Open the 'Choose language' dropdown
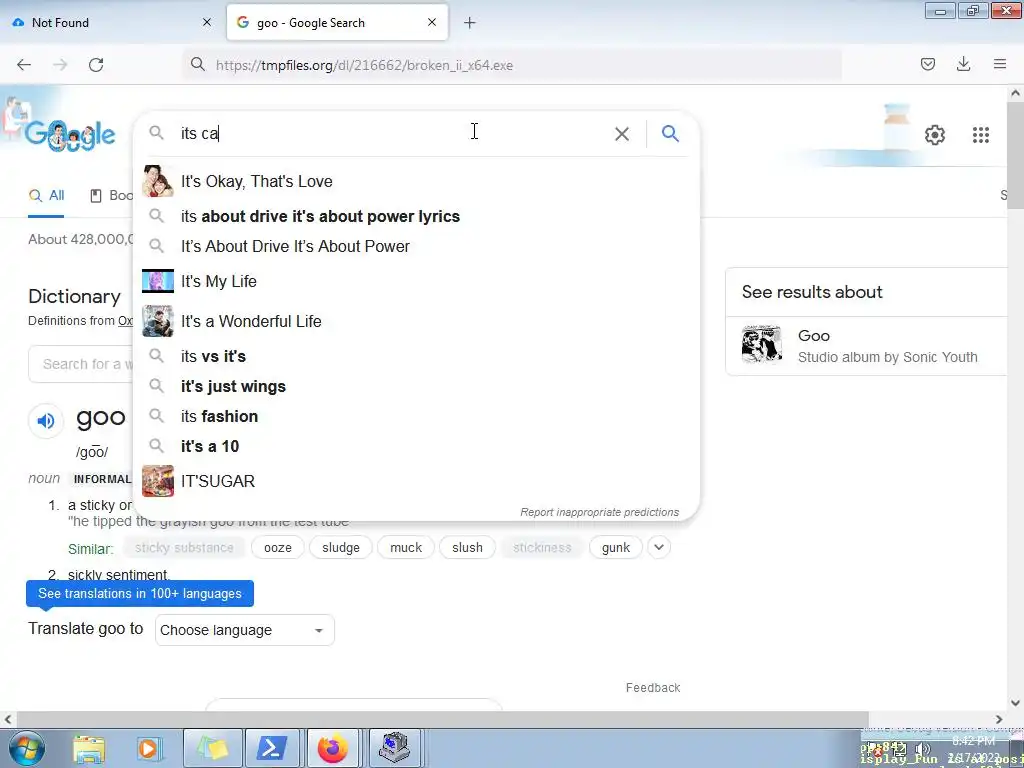Screen dimensions: 1024x768 pyautogui.click(x=245, y=630)
